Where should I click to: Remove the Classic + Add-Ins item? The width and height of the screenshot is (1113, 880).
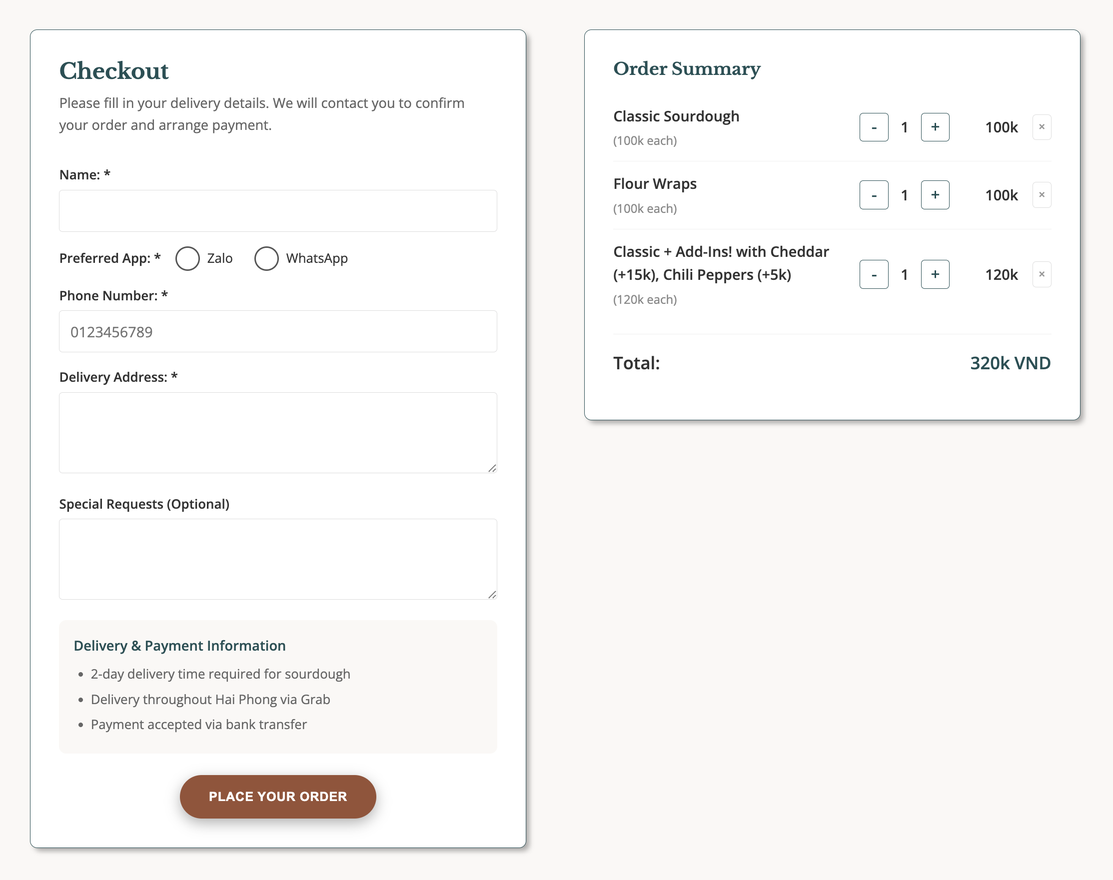pyautogui.click(x=1041, y=274)
